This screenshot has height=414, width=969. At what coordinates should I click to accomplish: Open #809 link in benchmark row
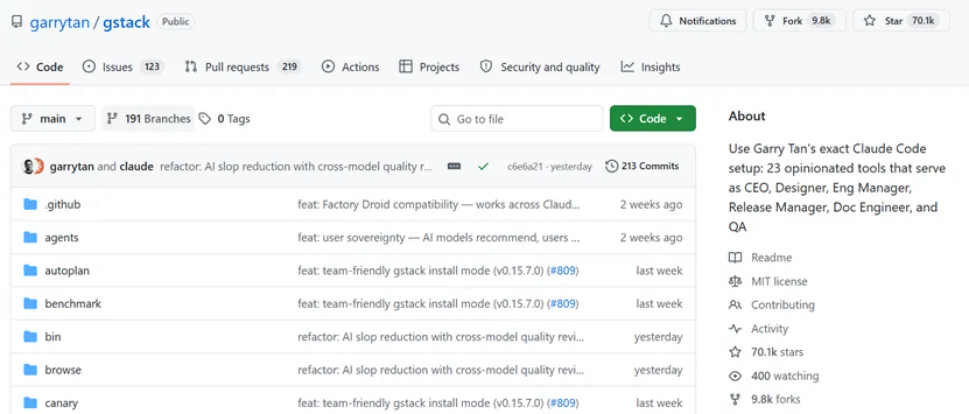pyautogui.click(x=562, y=303)
